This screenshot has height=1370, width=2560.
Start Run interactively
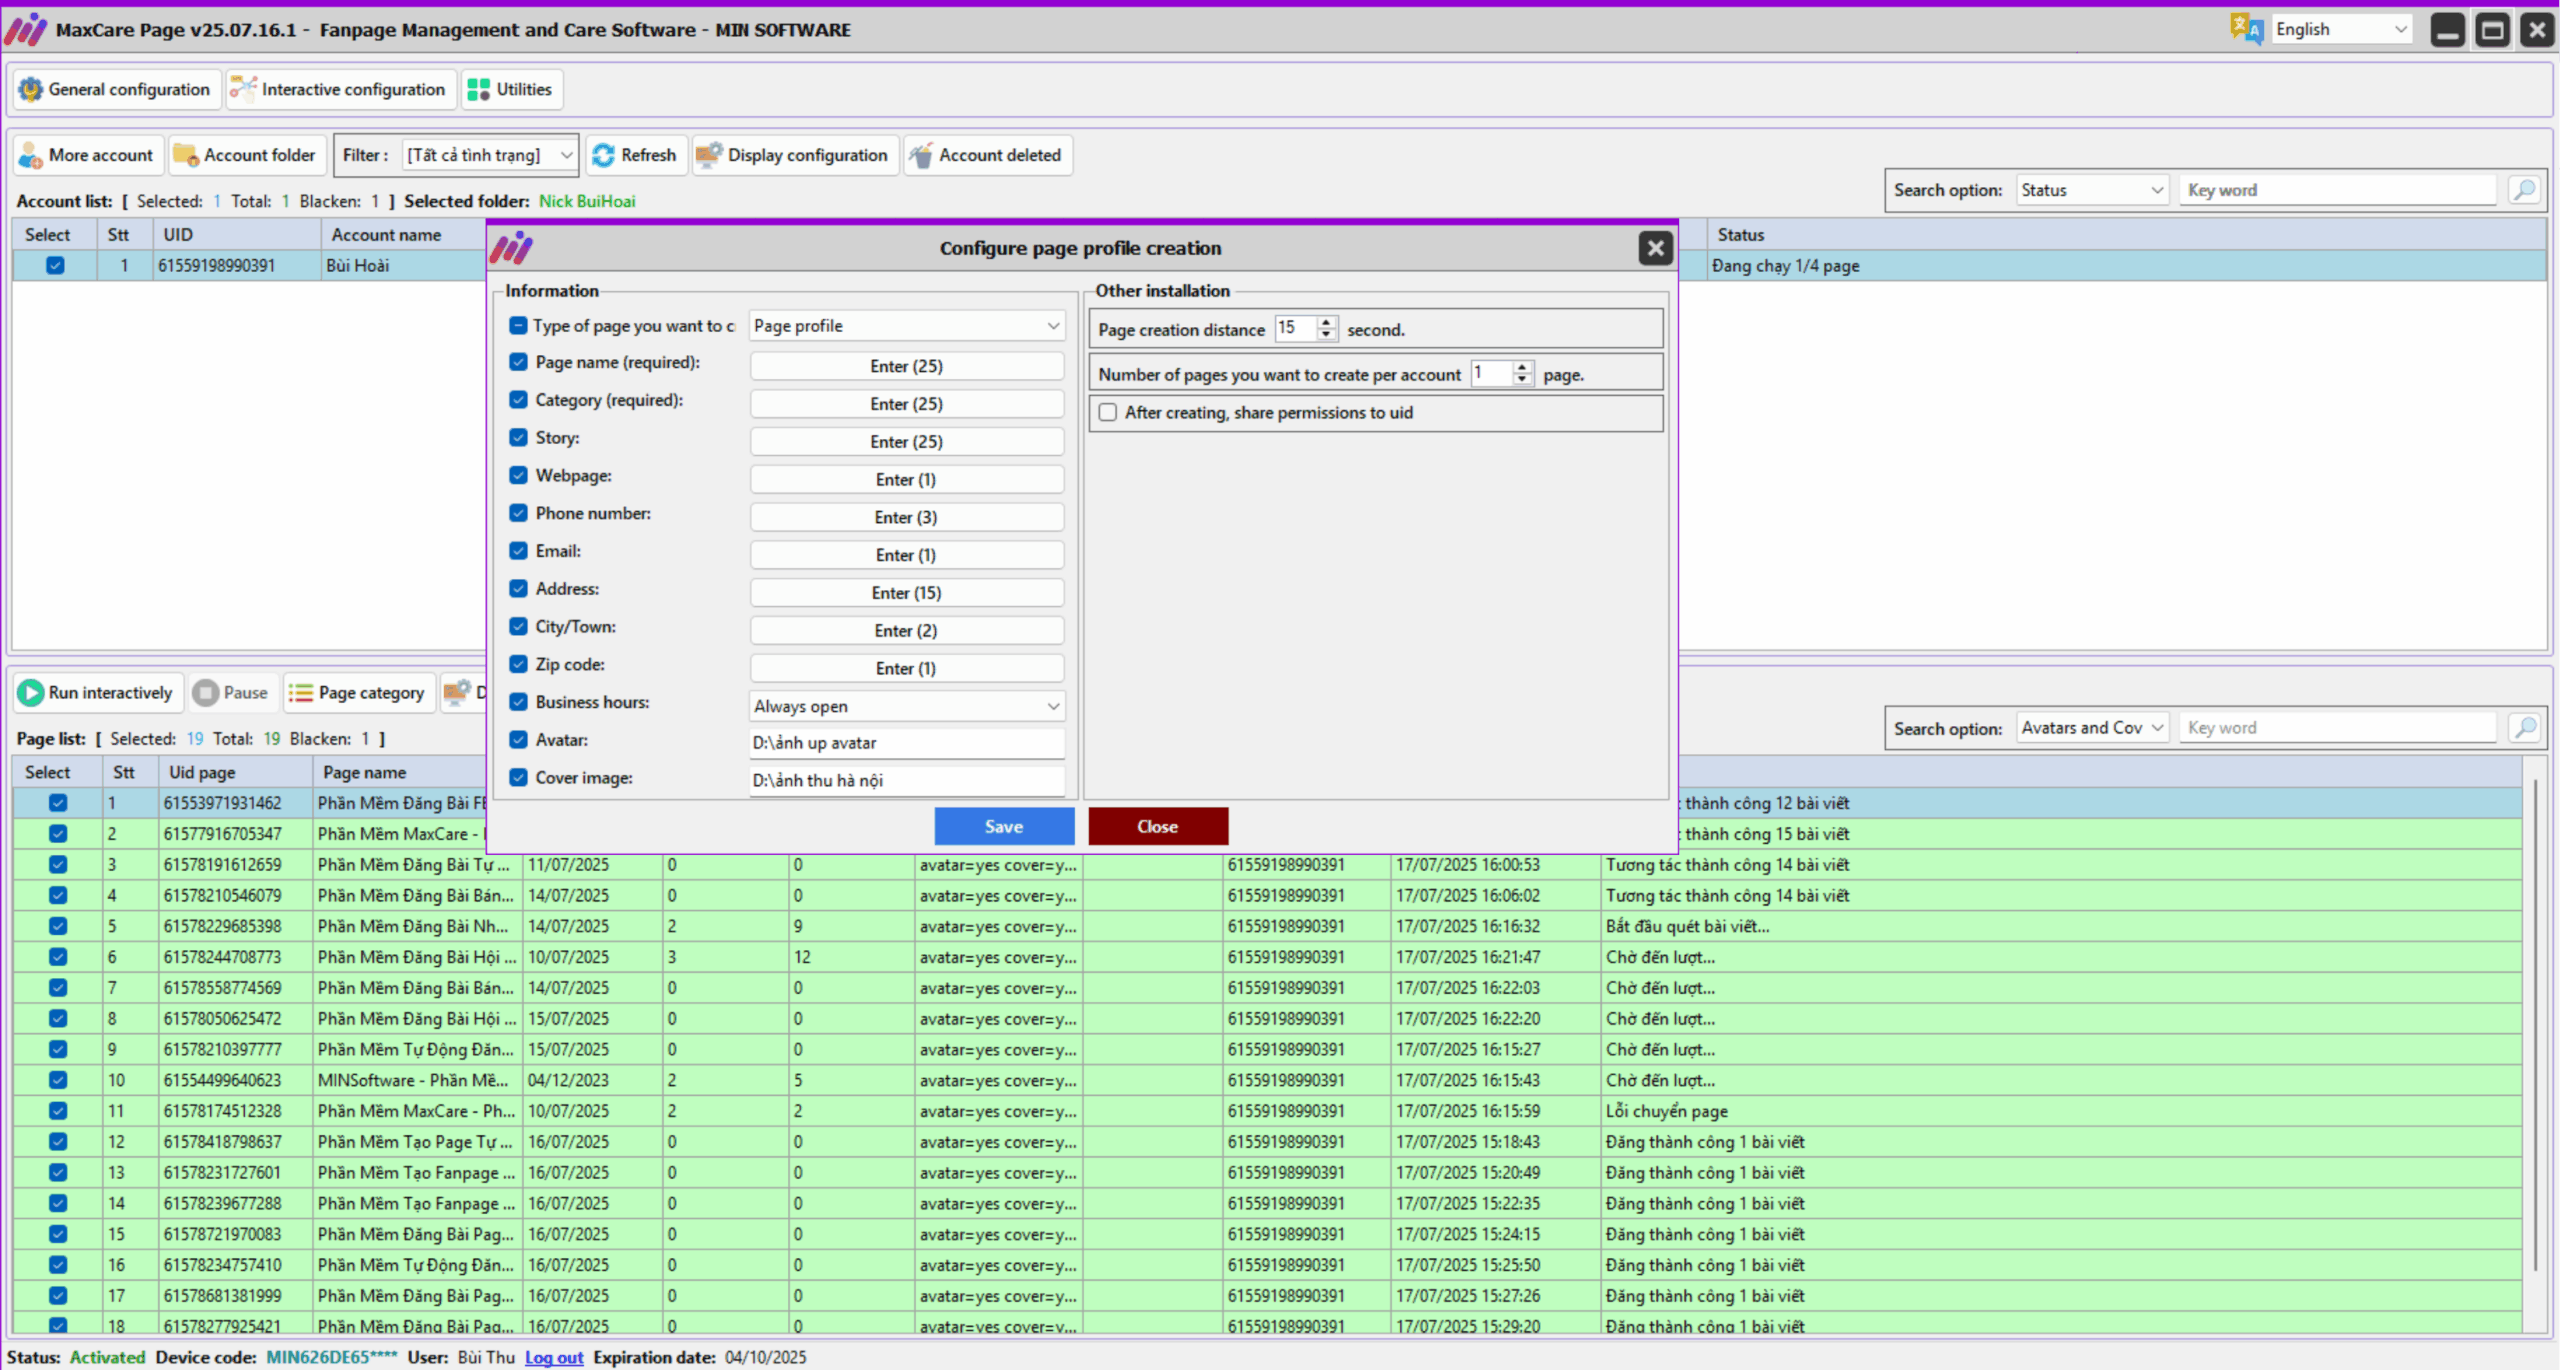click(97, 692)
